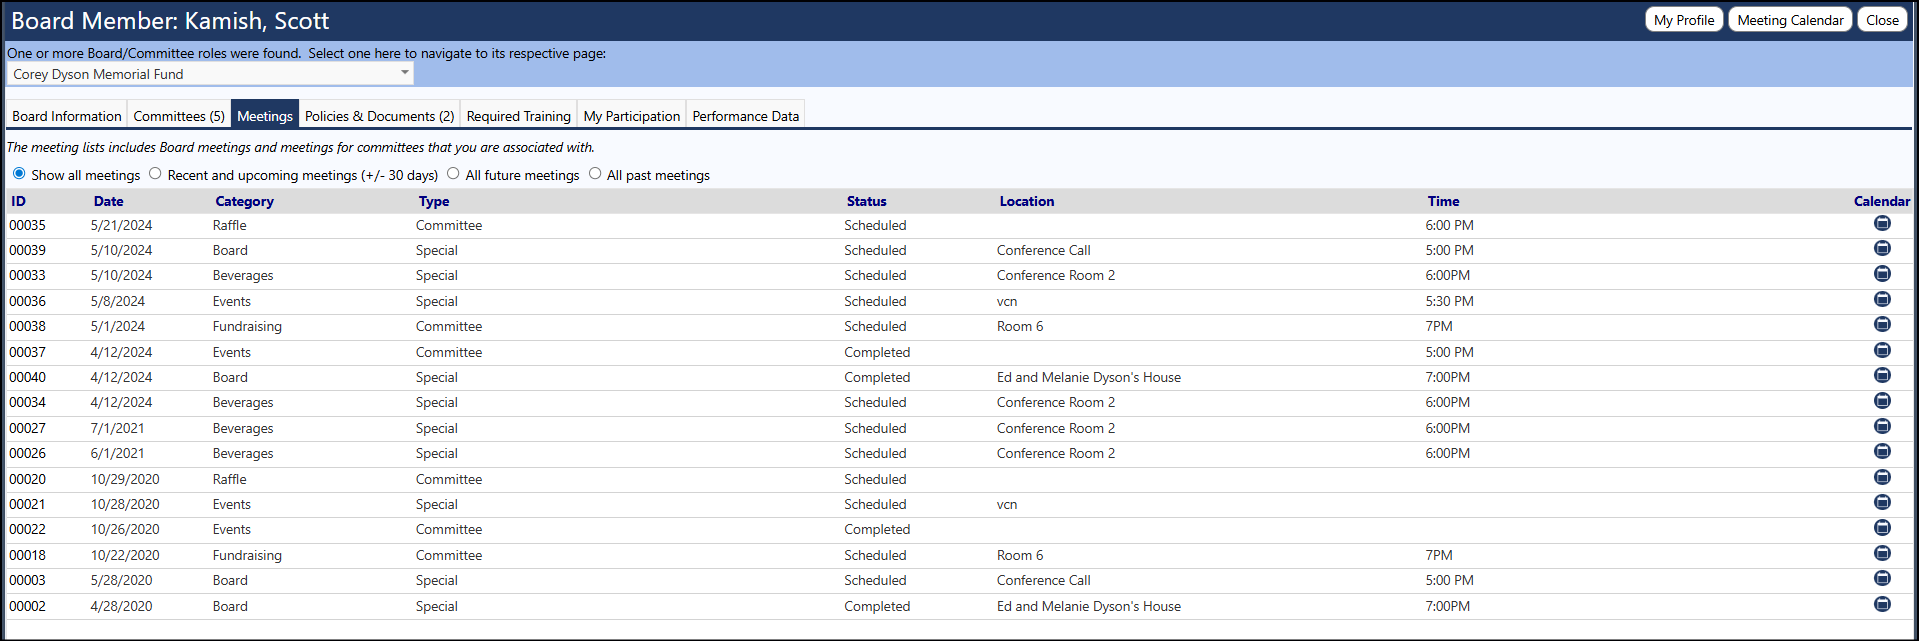Open calendar icon for meeting 00033
1919x641 pixels.
coord(1882,274)
